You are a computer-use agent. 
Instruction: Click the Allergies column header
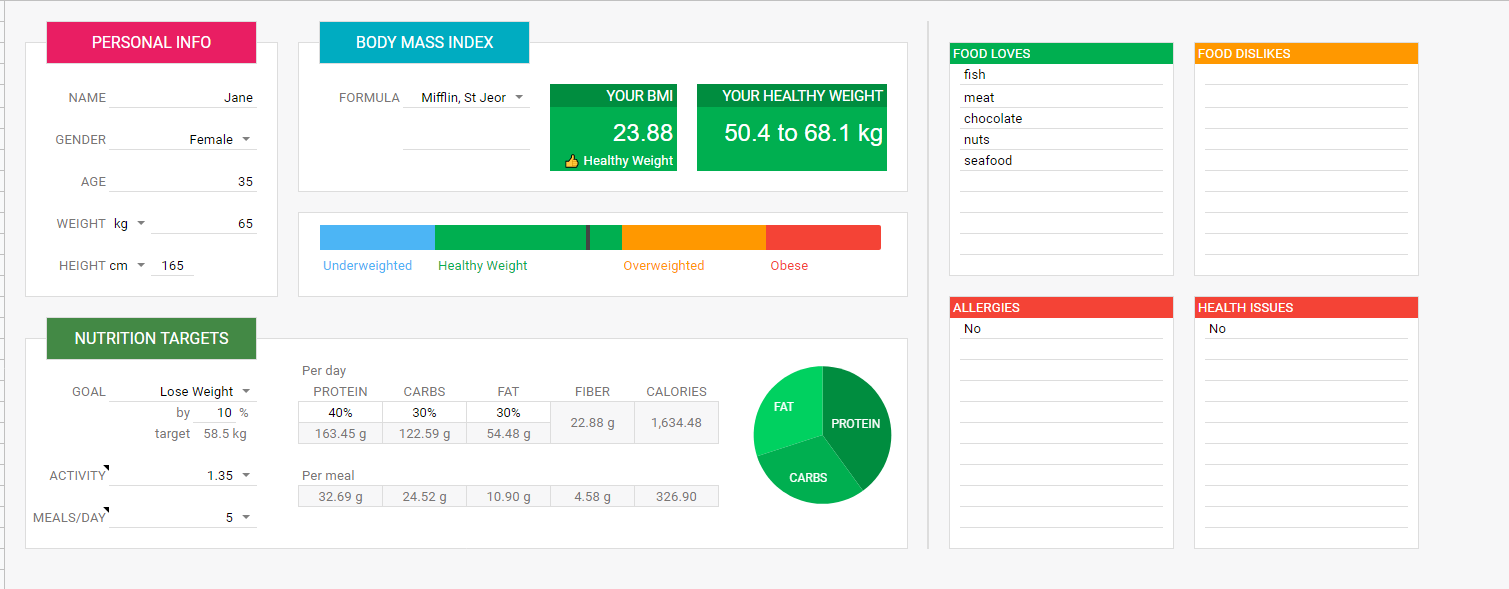1061,308
